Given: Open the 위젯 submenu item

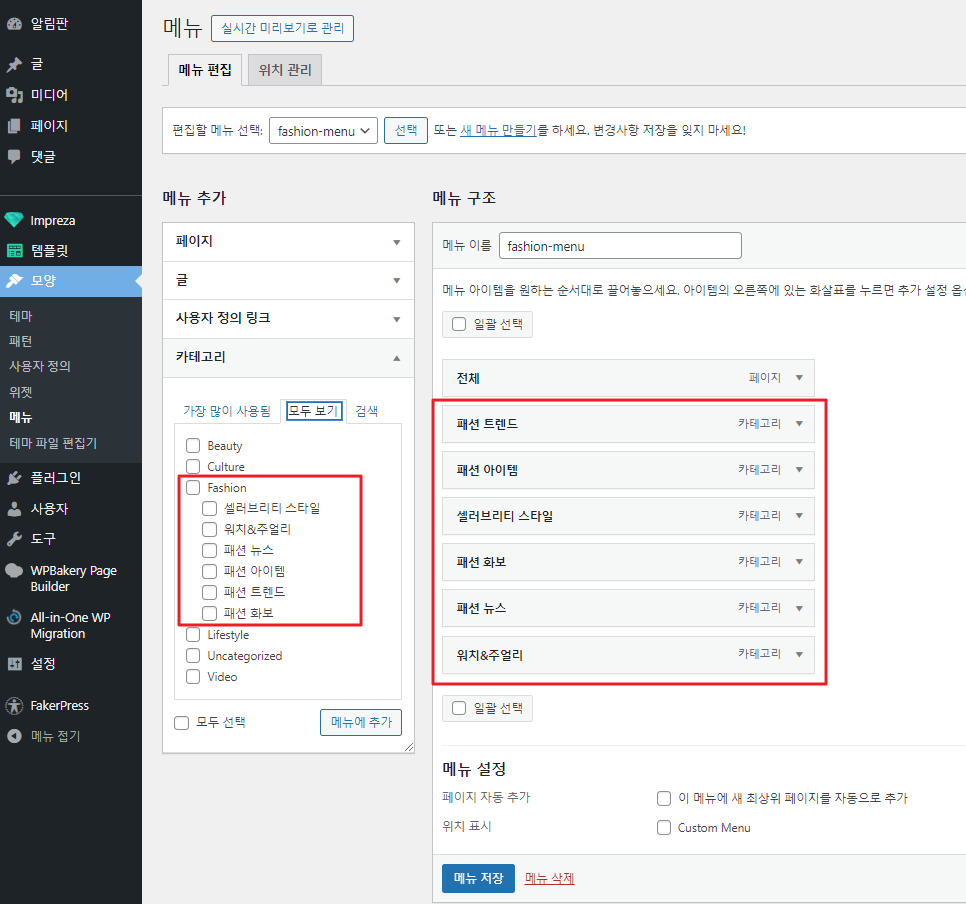Looking at the screenshot, I should coord(21,392).
